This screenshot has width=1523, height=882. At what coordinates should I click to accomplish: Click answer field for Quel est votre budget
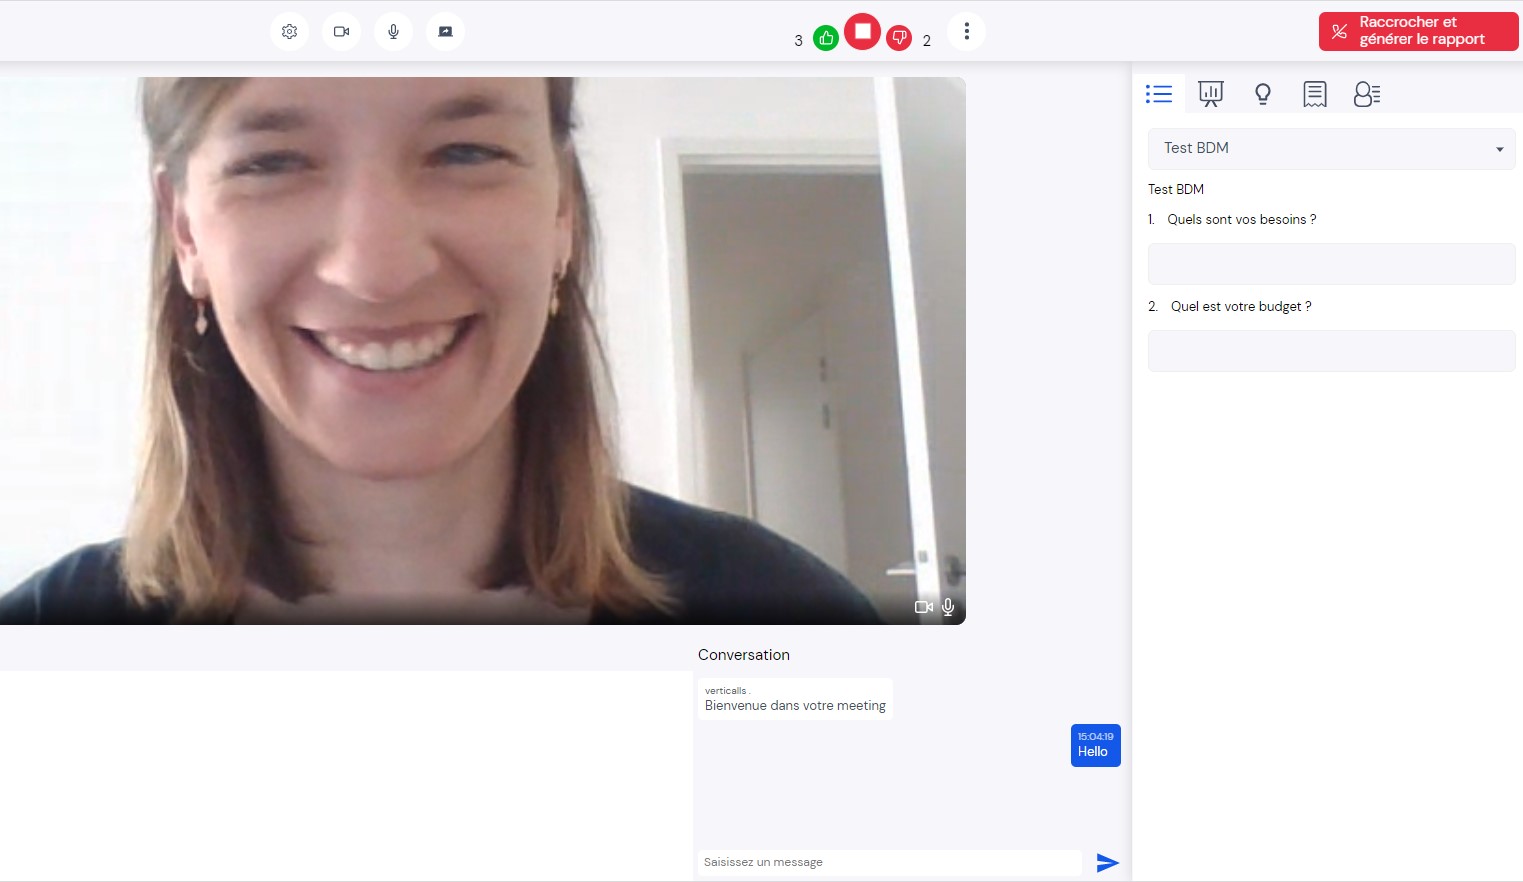click(x=1331, y=351)
